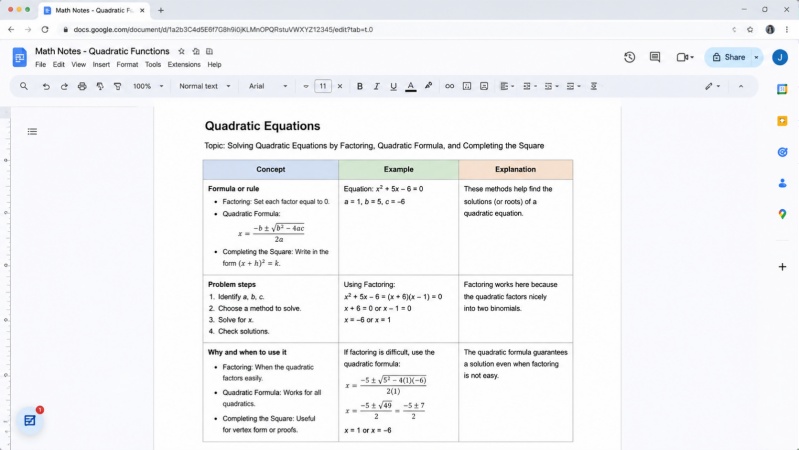Open the View menu
The width and height of the screenshot is (799, 450).
tap(78, 65)
